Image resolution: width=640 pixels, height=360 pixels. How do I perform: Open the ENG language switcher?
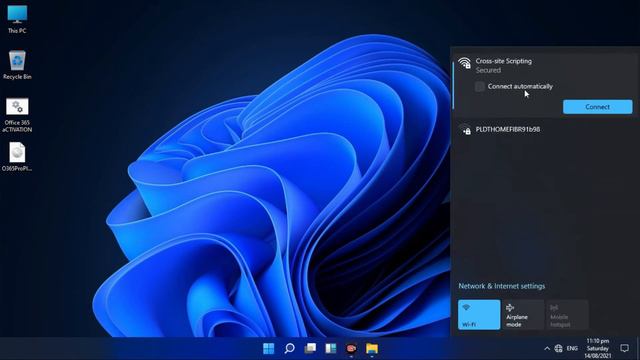click(572, 349)
